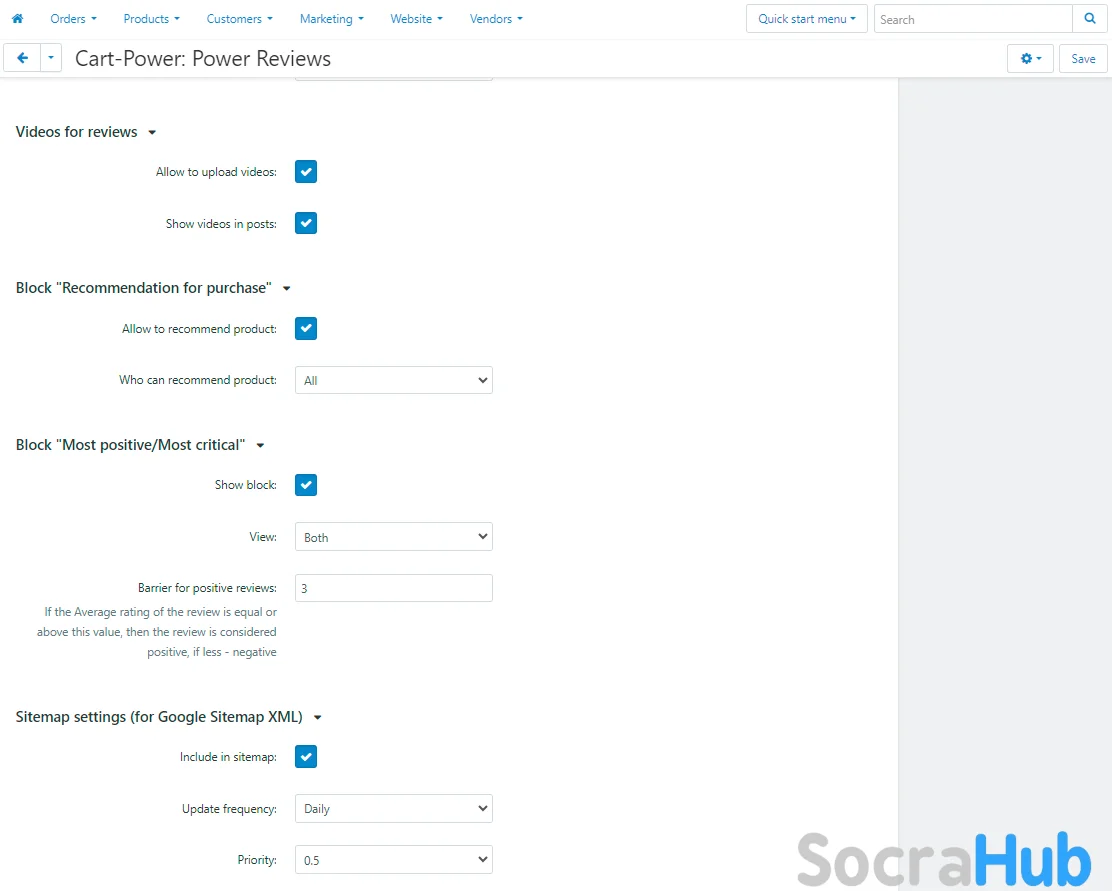Click the search magnifier button
This screenshot has width=1112, height=891.
pyautogui.click(x=1090, y=19)
